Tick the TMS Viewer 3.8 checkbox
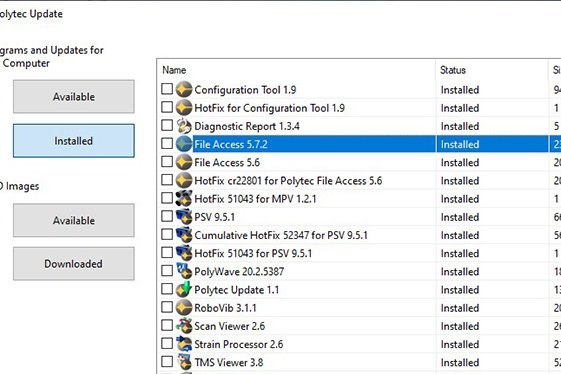This screenshot has width=561, height=374. pyautogui.click(x=167, y=362)
